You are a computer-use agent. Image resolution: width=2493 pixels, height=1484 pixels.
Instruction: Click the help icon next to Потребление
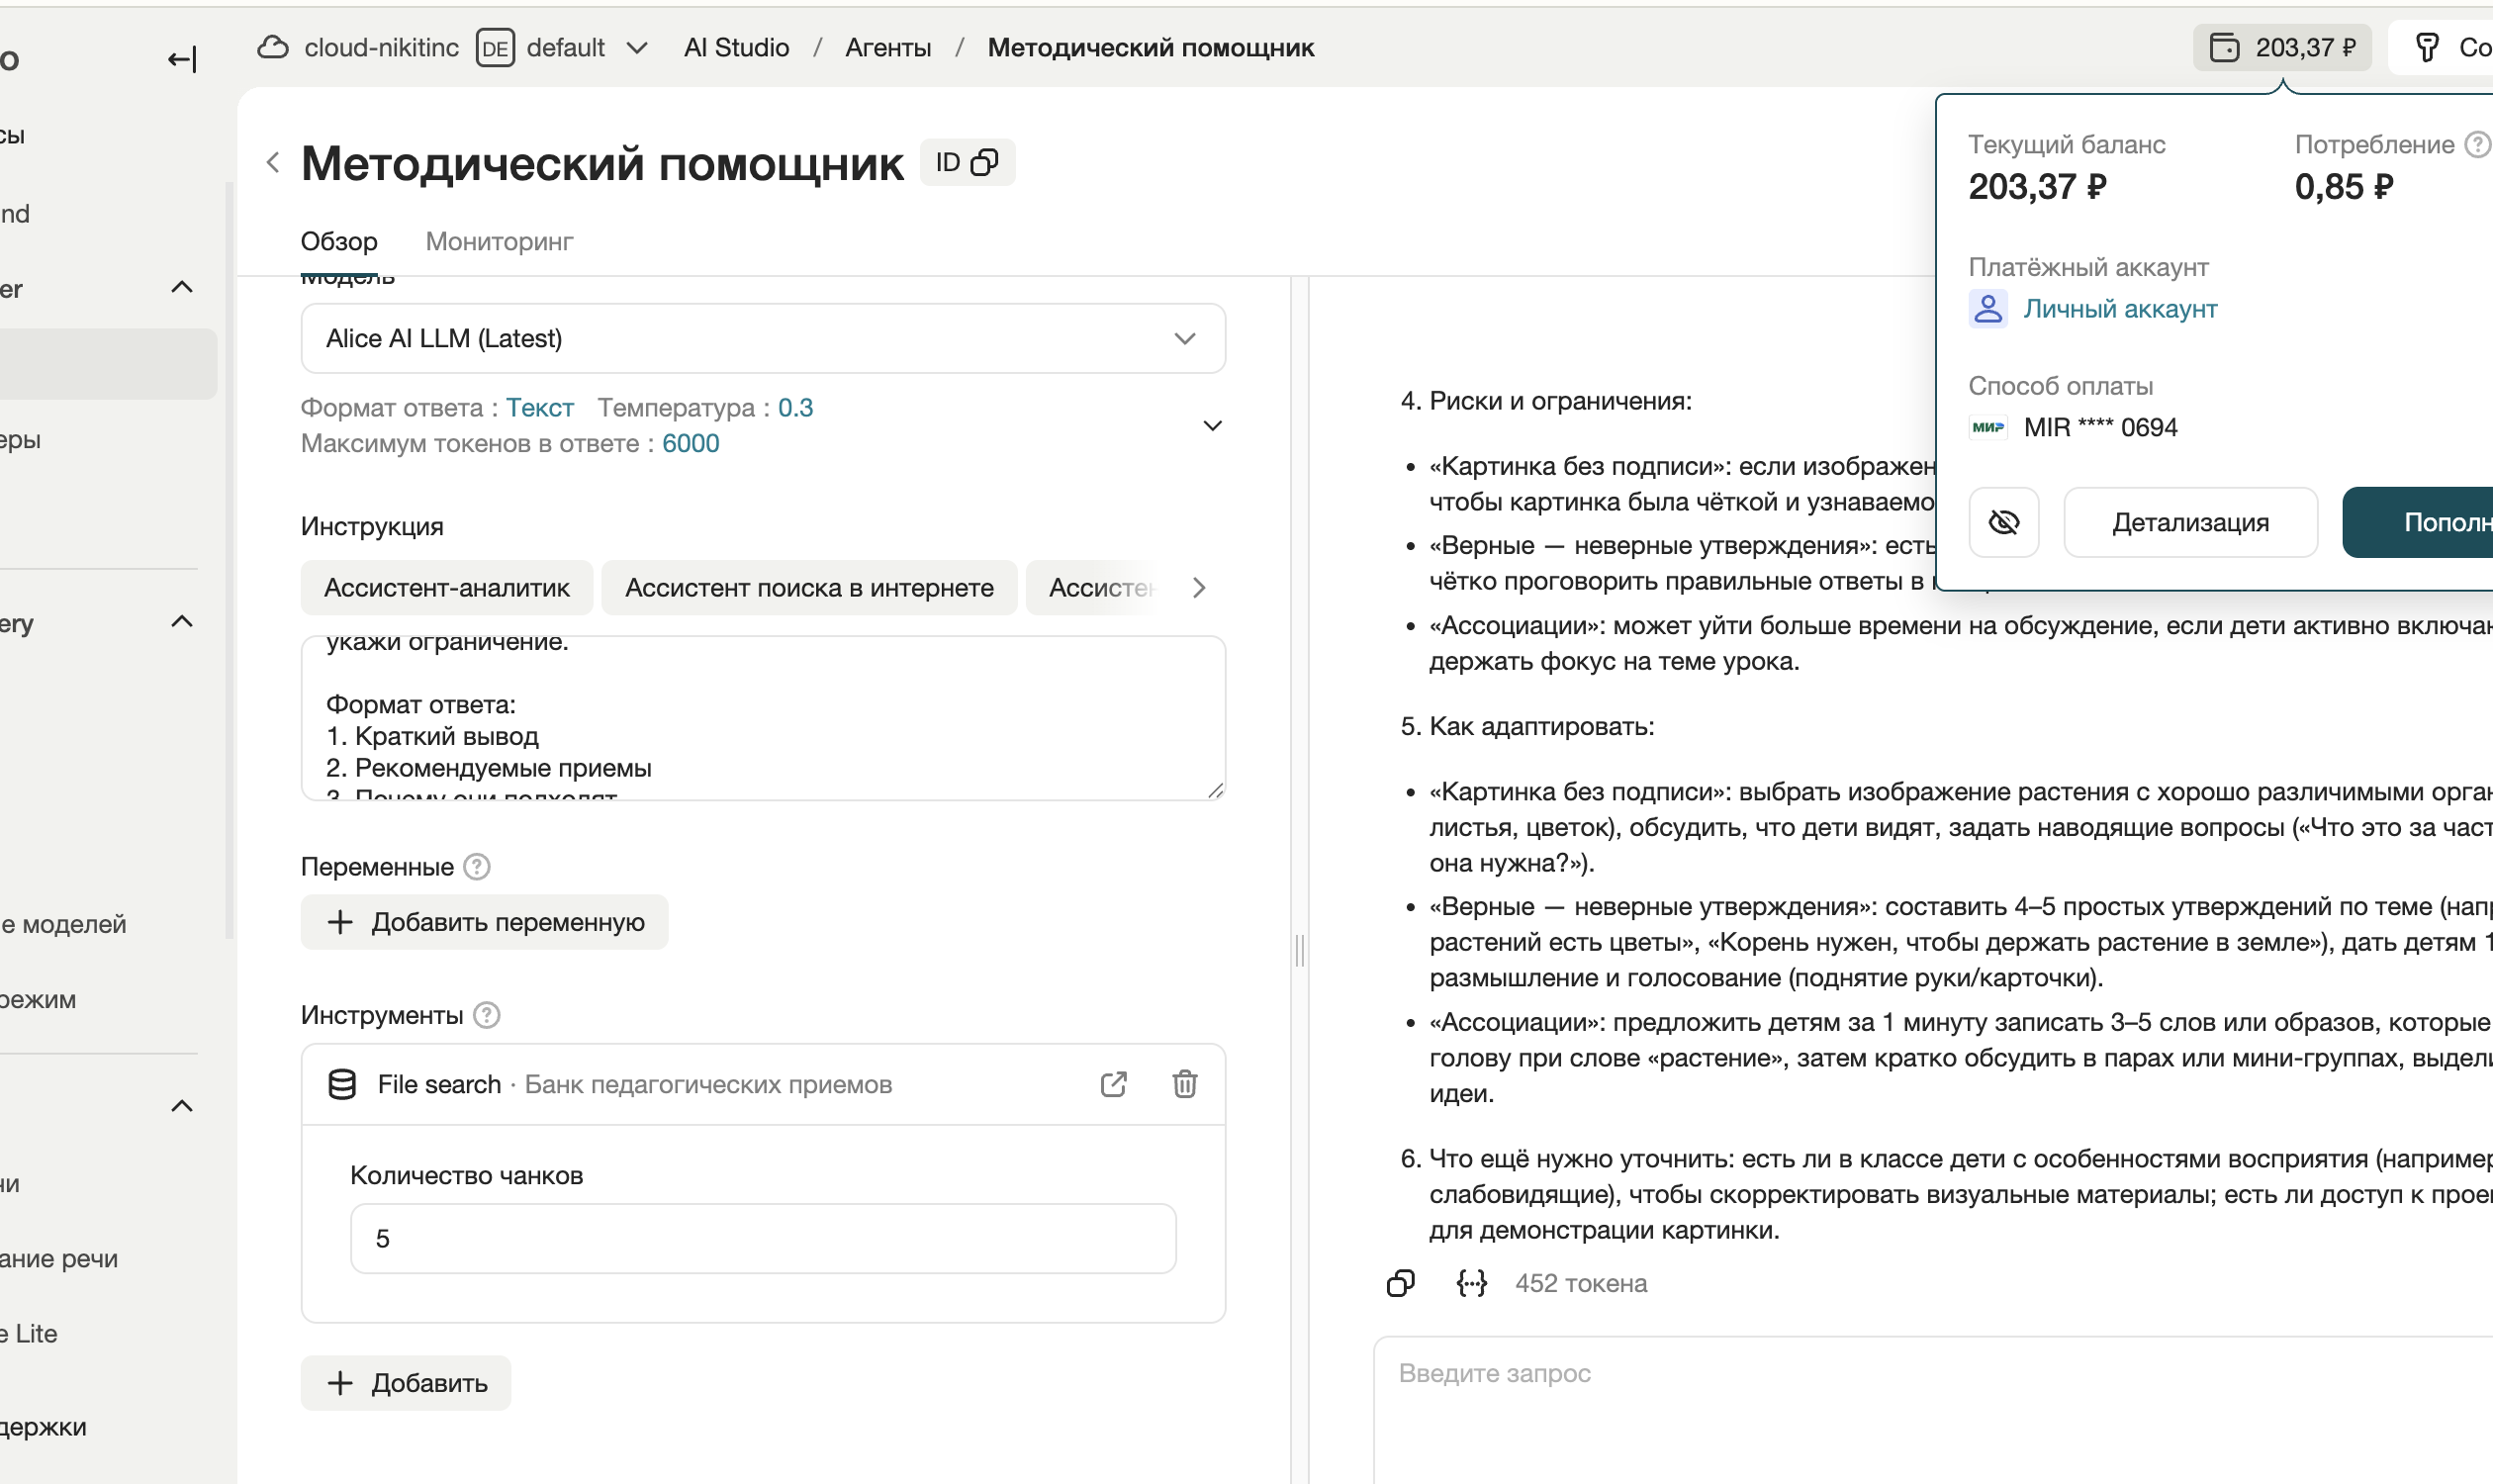[x=2477, y=145]
